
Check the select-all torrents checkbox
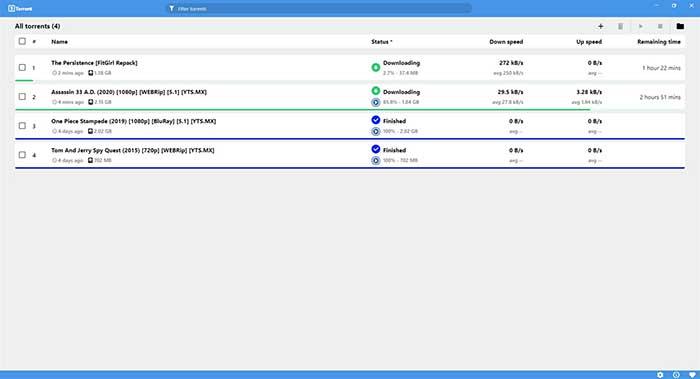(22, 41)
